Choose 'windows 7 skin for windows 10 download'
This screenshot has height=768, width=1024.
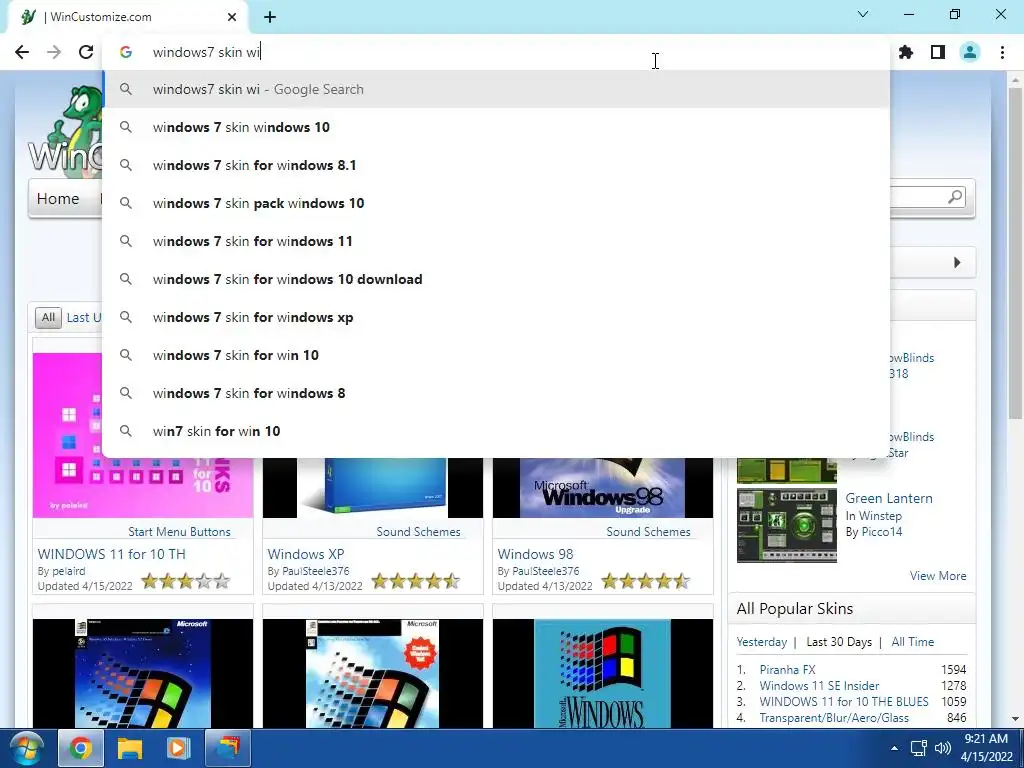coord(496,279)
